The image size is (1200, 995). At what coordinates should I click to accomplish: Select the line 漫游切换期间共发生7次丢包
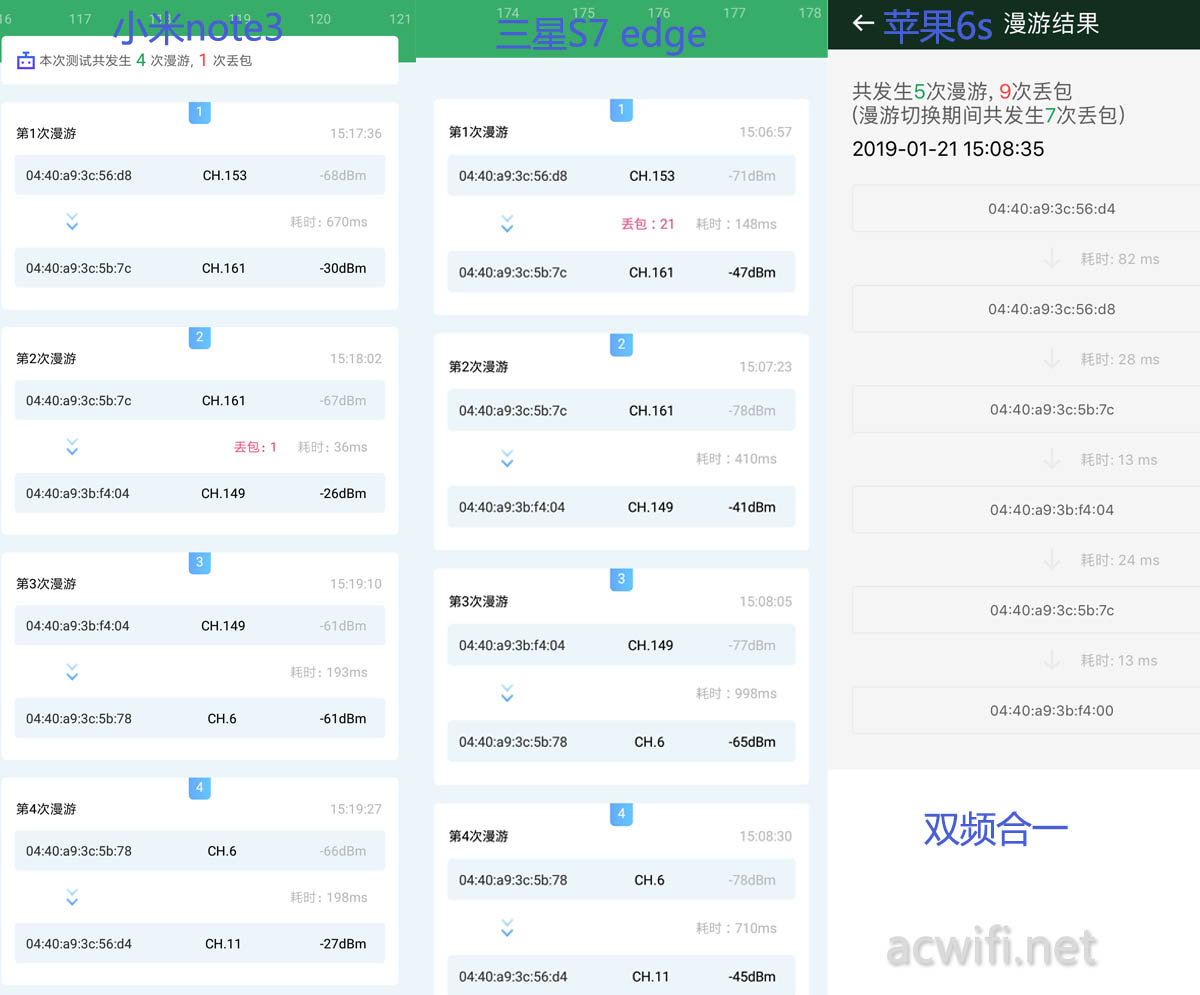989,115
